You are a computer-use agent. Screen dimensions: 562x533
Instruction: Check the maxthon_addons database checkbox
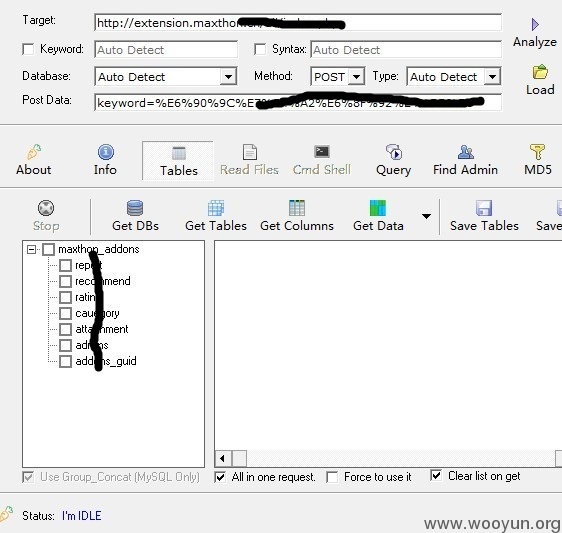tap(48, 249)
